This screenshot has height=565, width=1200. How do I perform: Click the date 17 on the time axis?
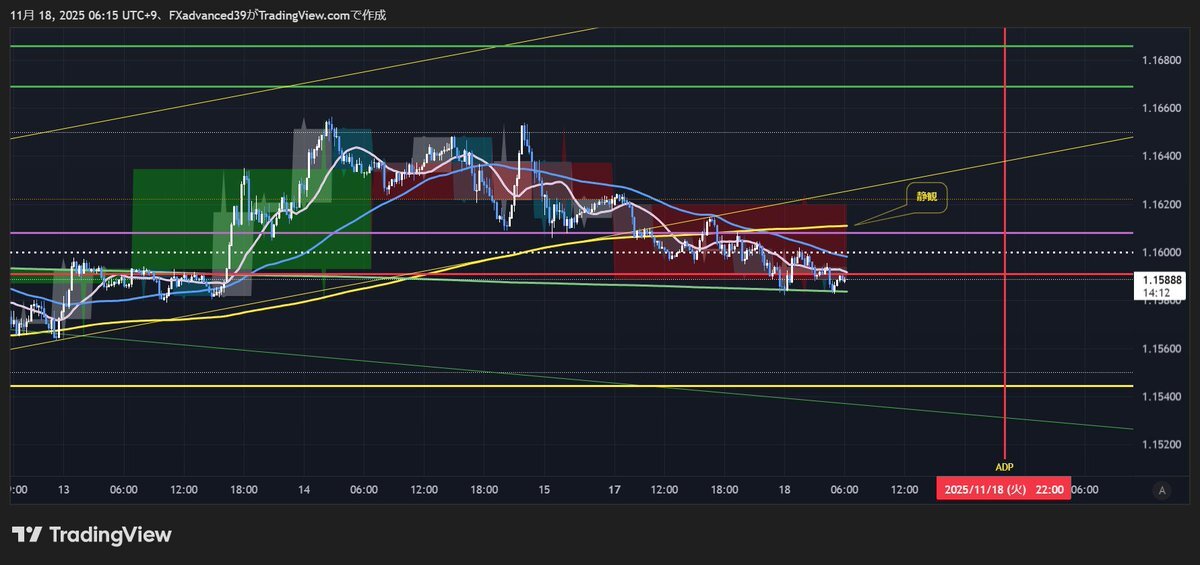click(x=614, y=490)
